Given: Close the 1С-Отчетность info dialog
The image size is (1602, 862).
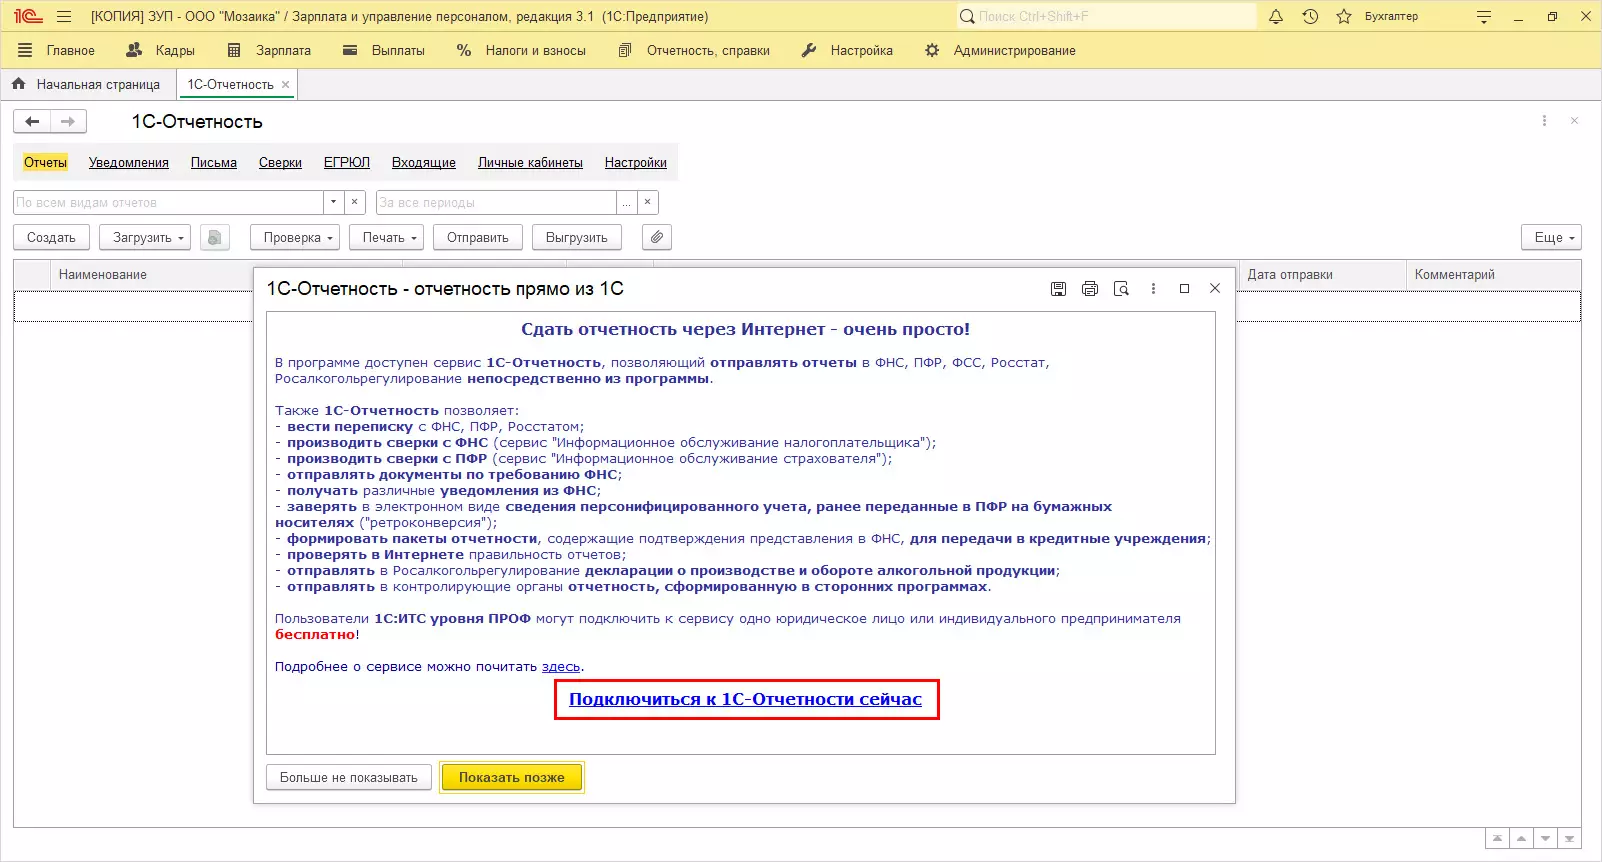Looking at the screenshot, I should 1215,289.
